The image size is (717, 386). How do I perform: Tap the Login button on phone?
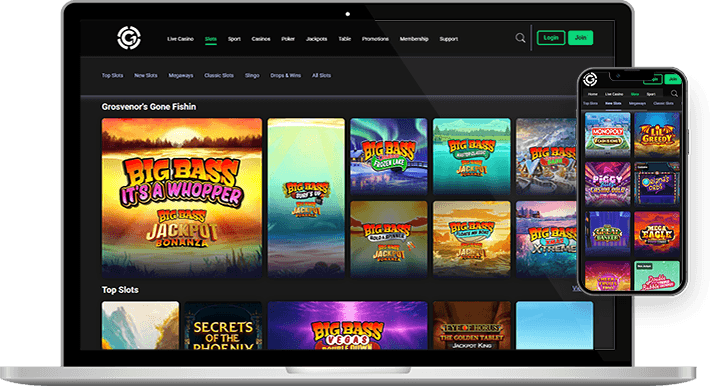(653, 80)
